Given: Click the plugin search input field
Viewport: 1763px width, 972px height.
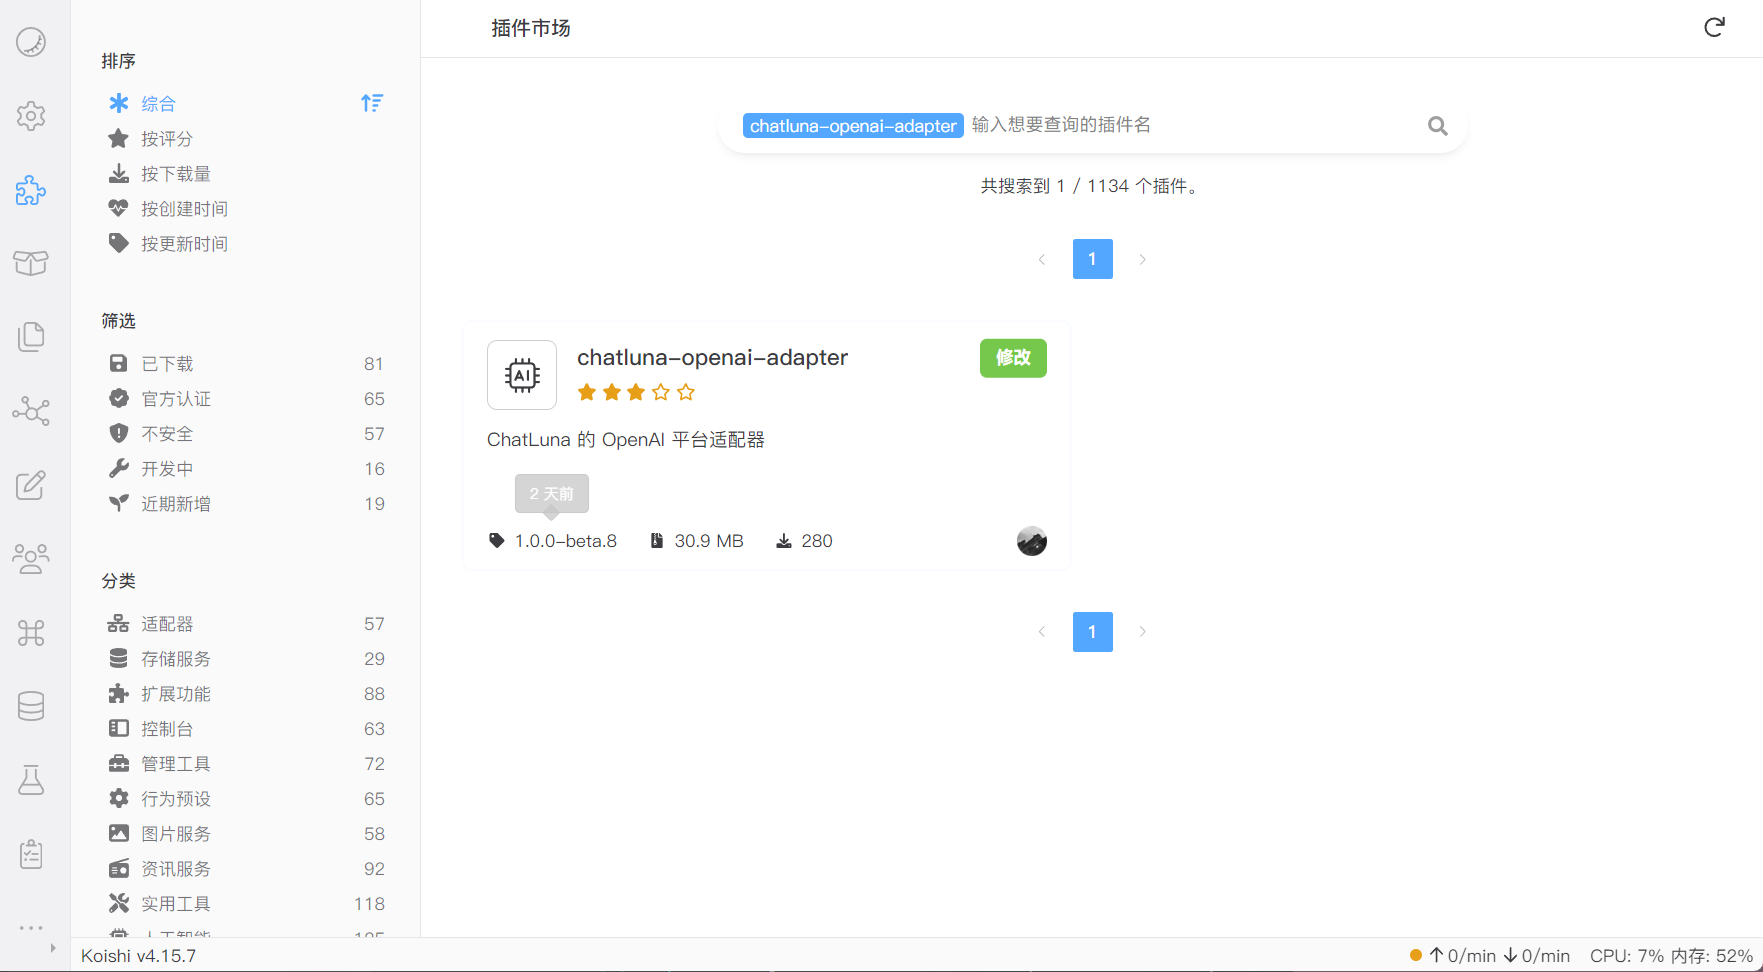Looking at the screenshot, I should tap(1190, 125).
